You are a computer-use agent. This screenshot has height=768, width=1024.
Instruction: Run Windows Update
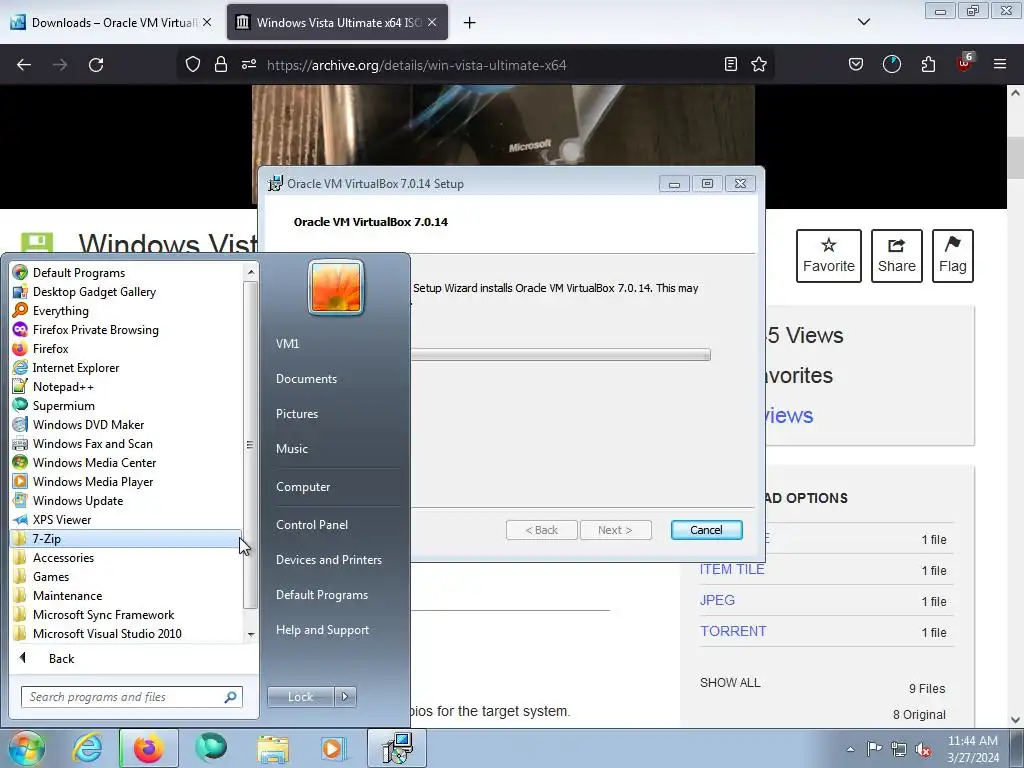(x=78, y=500)
